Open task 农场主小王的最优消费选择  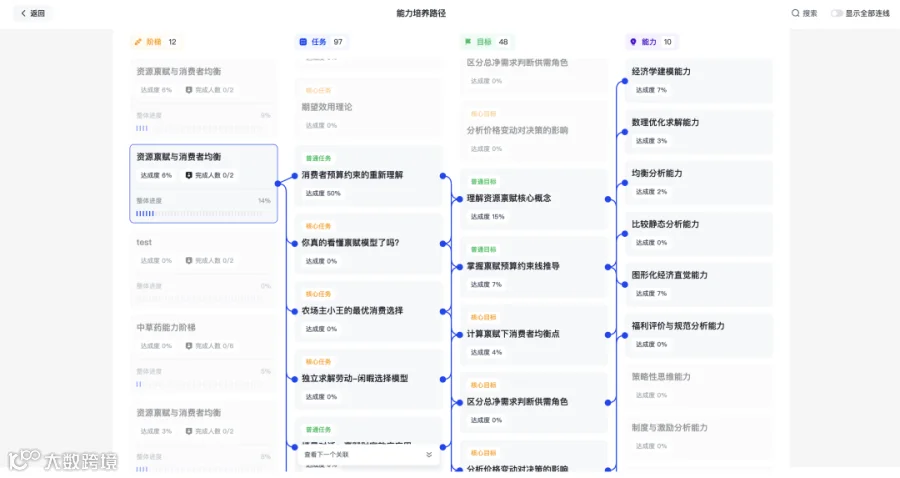point(368,311)
